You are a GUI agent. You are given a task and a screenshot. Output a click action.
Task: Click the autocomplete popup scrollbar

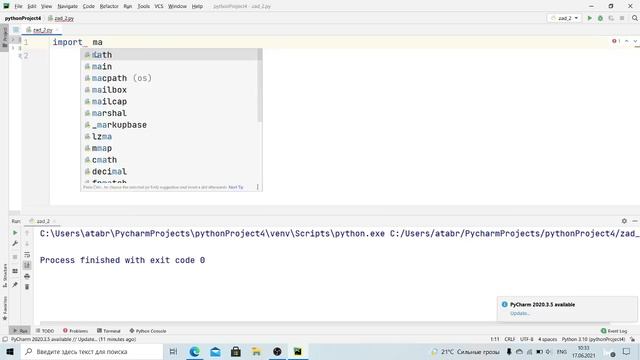(x=260, y=86)
